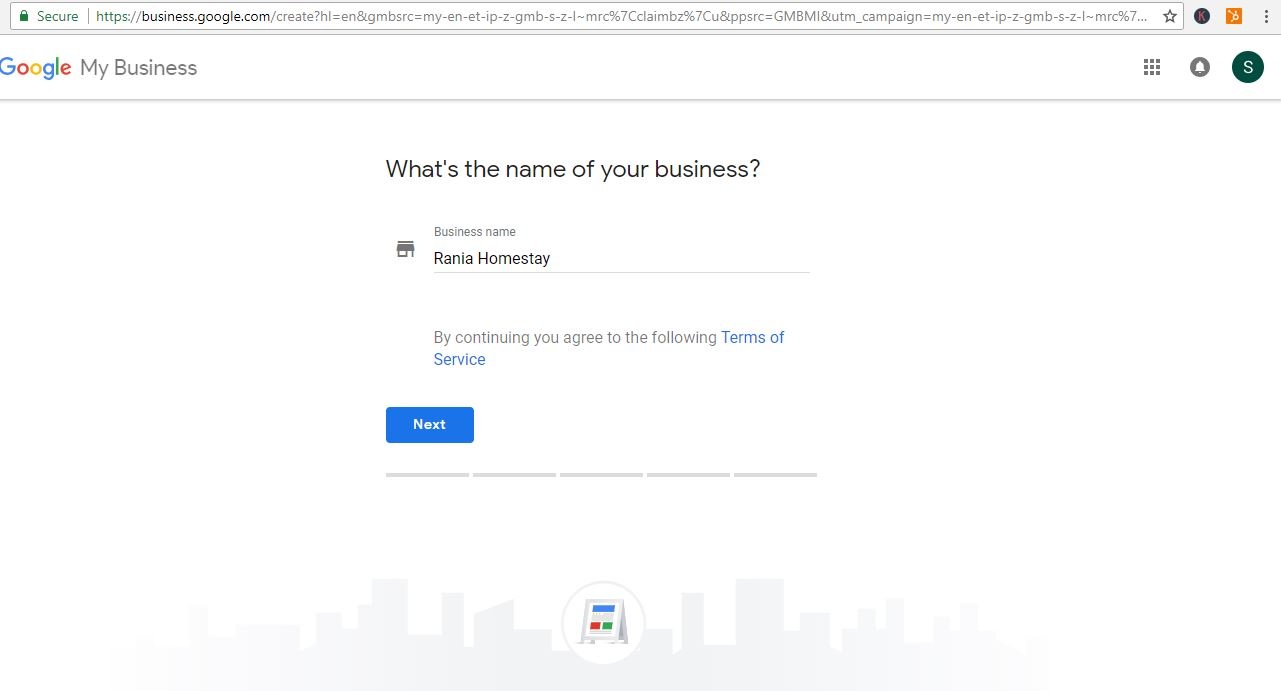Open the orange HubSpot extension icon

click(1234, 16)
